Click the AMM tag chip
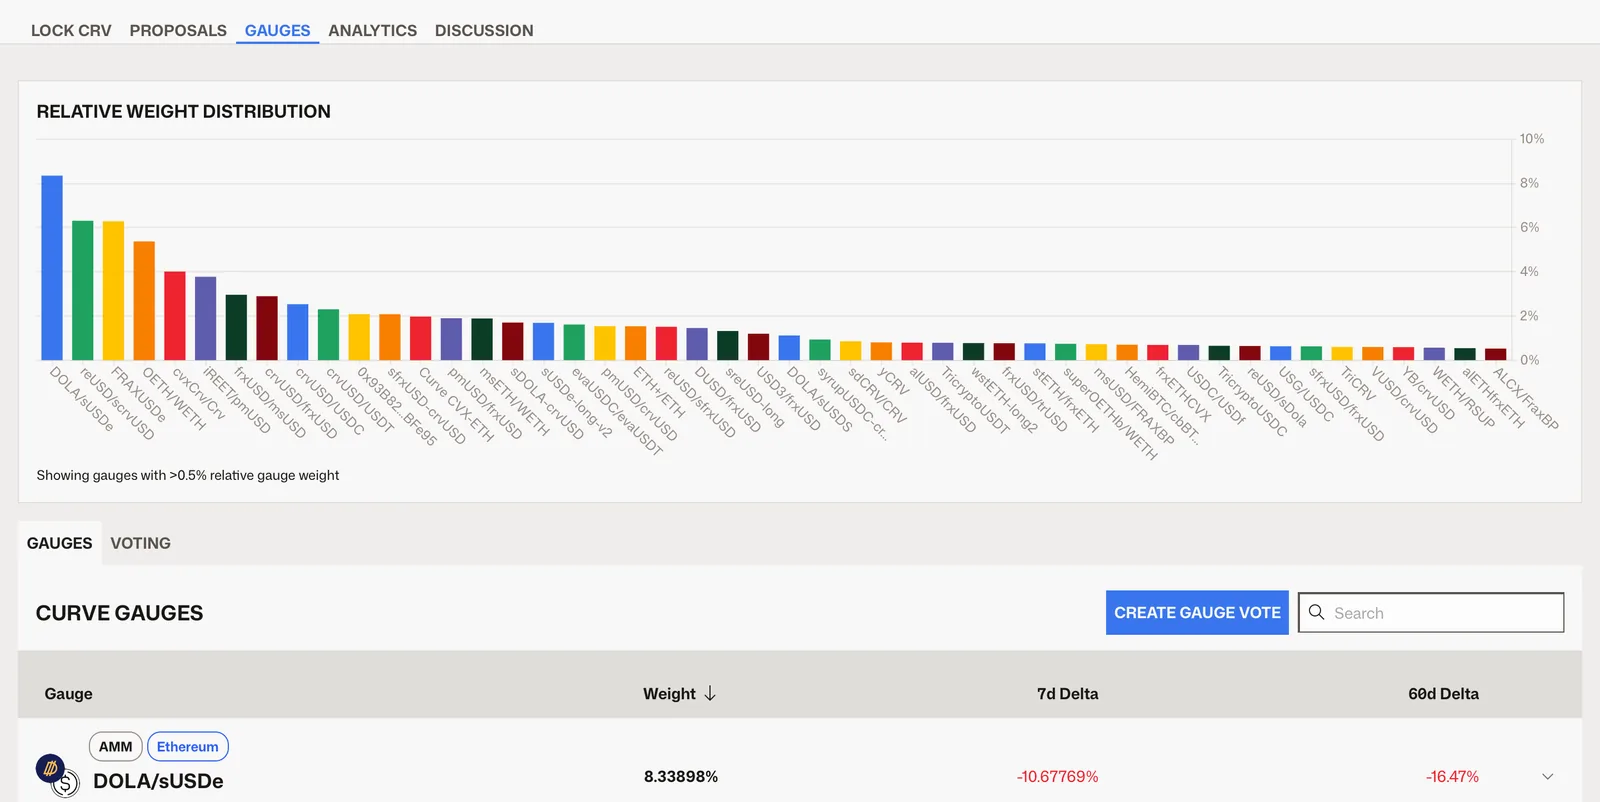The image size is (1600, 802). [115, 747]
